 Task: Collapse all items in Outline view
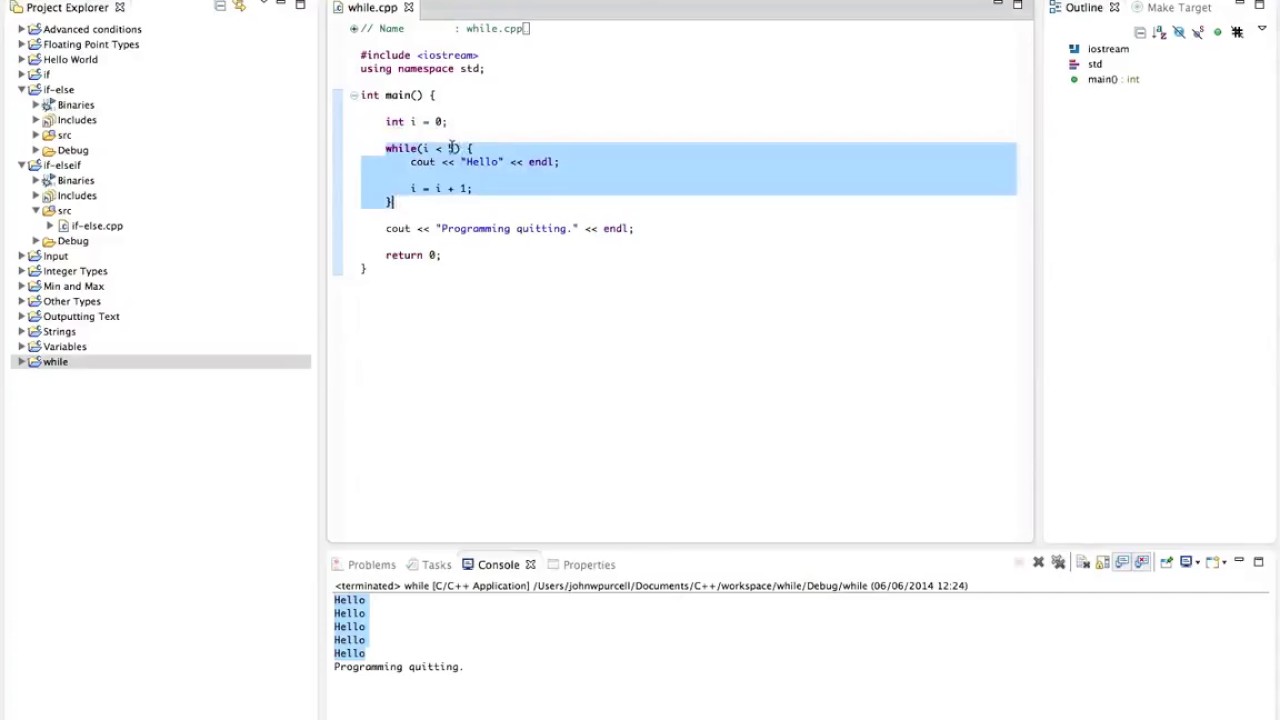point(1140,33)
